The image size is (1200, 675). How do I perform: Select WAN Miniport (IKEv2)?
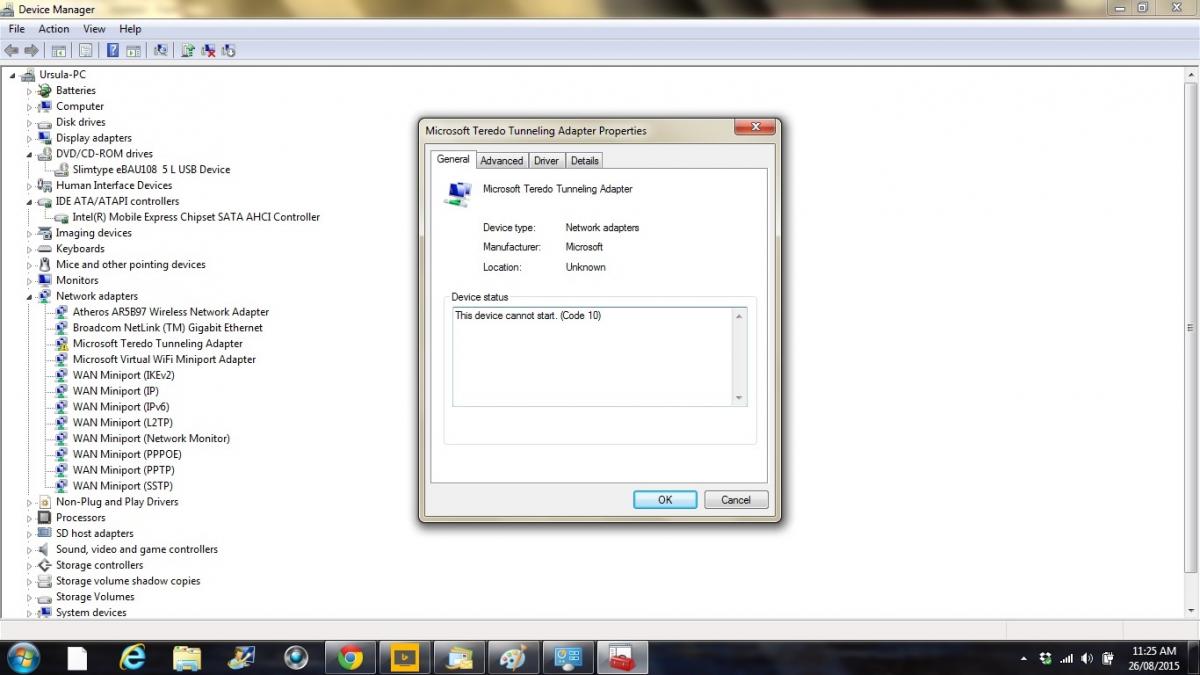[x=123, y=375]
